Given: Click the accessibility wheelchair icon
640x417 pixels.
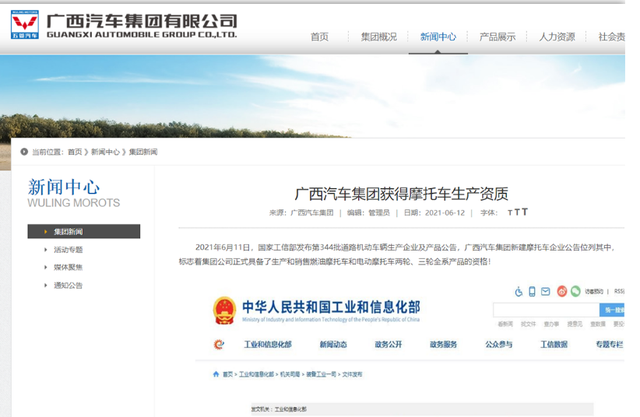Looking at the screenshot, I should pos(518,291).
